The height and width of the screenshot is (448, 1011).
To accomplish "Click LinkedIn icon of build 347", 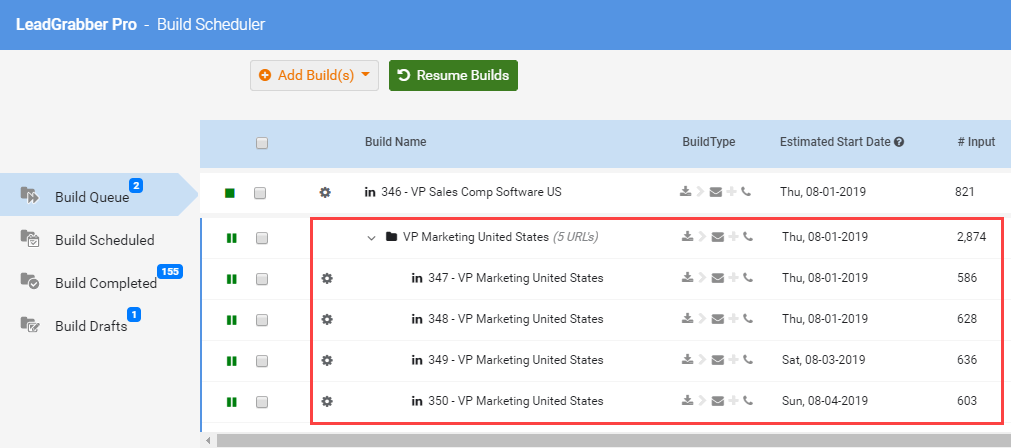I will [417, 278].
